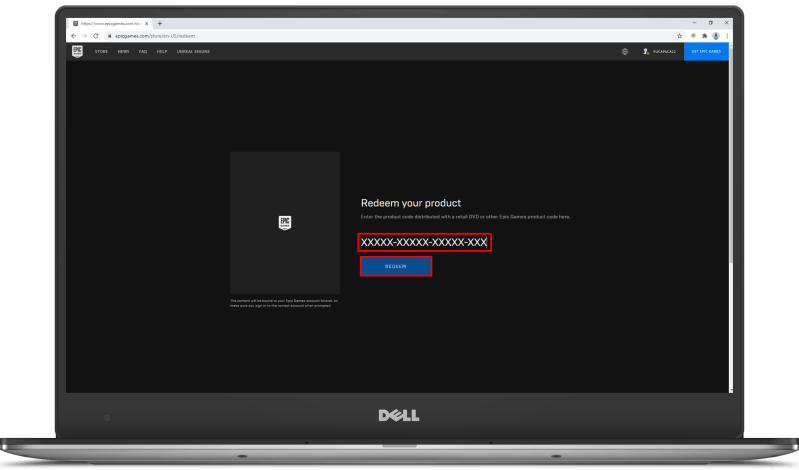This screenshot has height=470, width=799.
Task: Open a new browser tab with plus
Action: (x=159, y=23)
